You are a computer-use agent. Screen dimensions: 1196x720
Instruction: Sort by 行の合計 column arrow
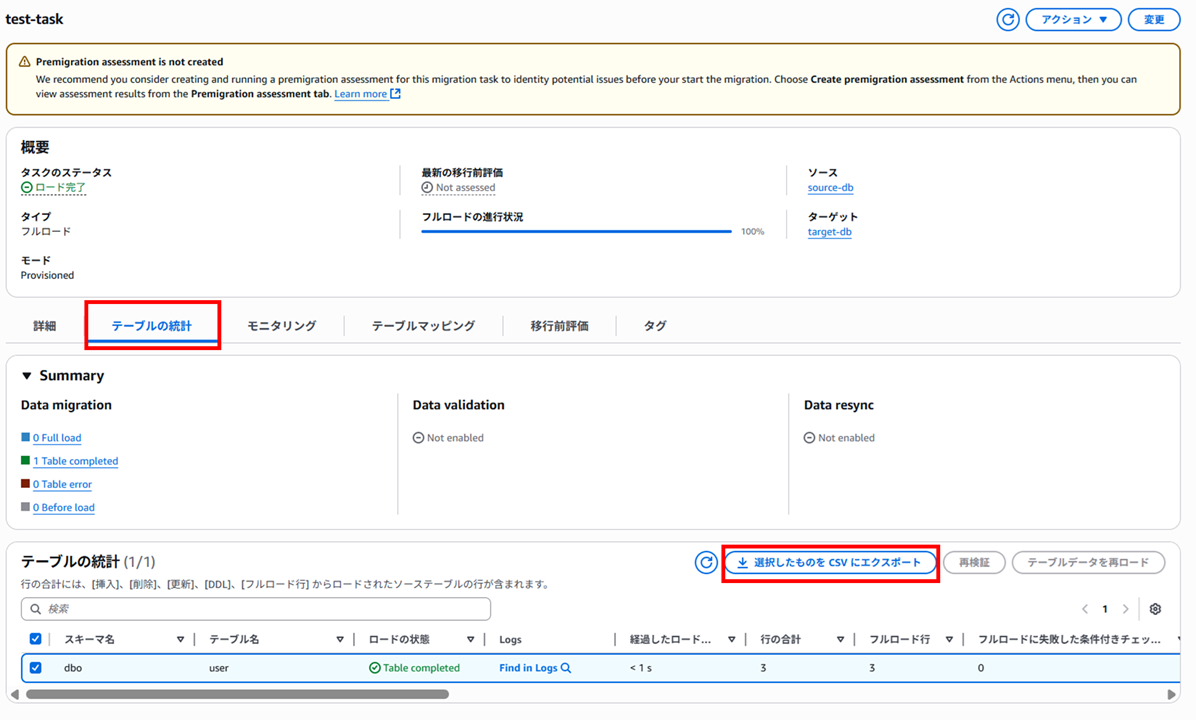[840, 640]
